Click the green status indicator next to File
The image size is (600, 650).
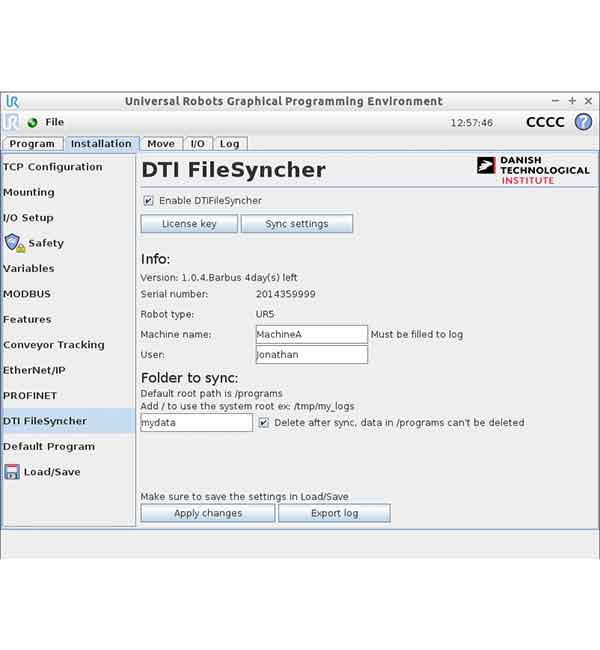pos(32,123)
